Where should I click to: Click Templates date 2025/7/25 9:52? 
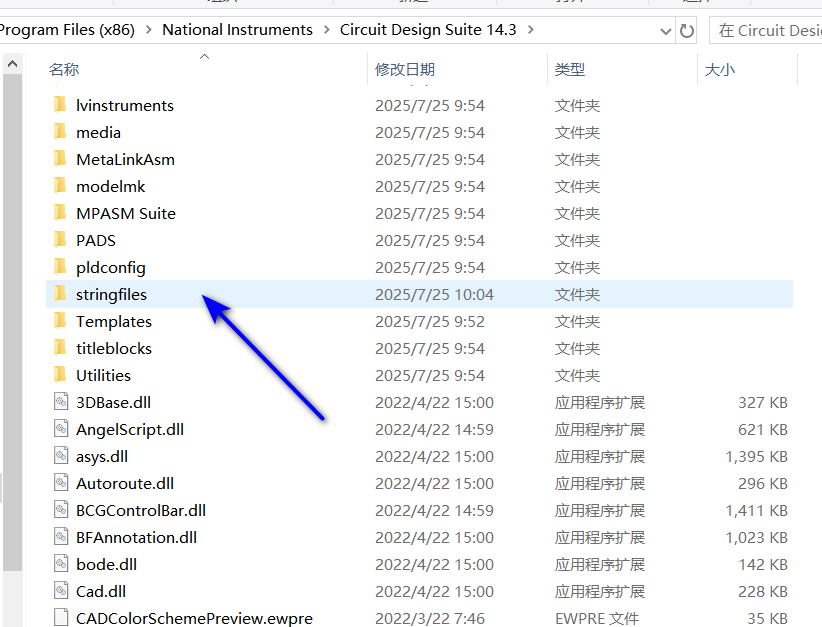[430, 321]
